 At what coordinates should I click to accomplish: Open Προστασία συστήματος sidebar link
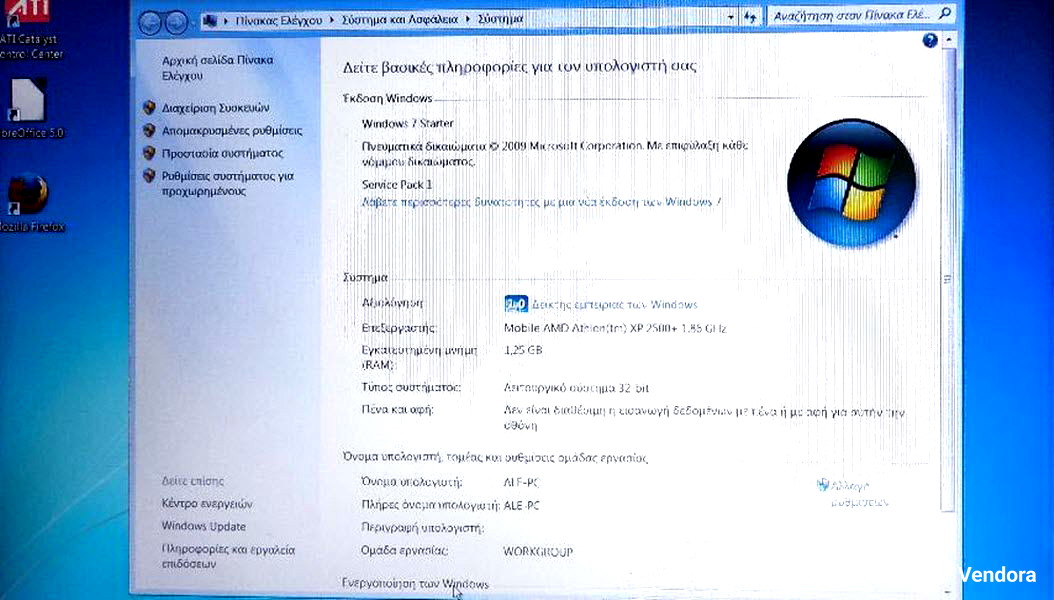pos(222,154)
